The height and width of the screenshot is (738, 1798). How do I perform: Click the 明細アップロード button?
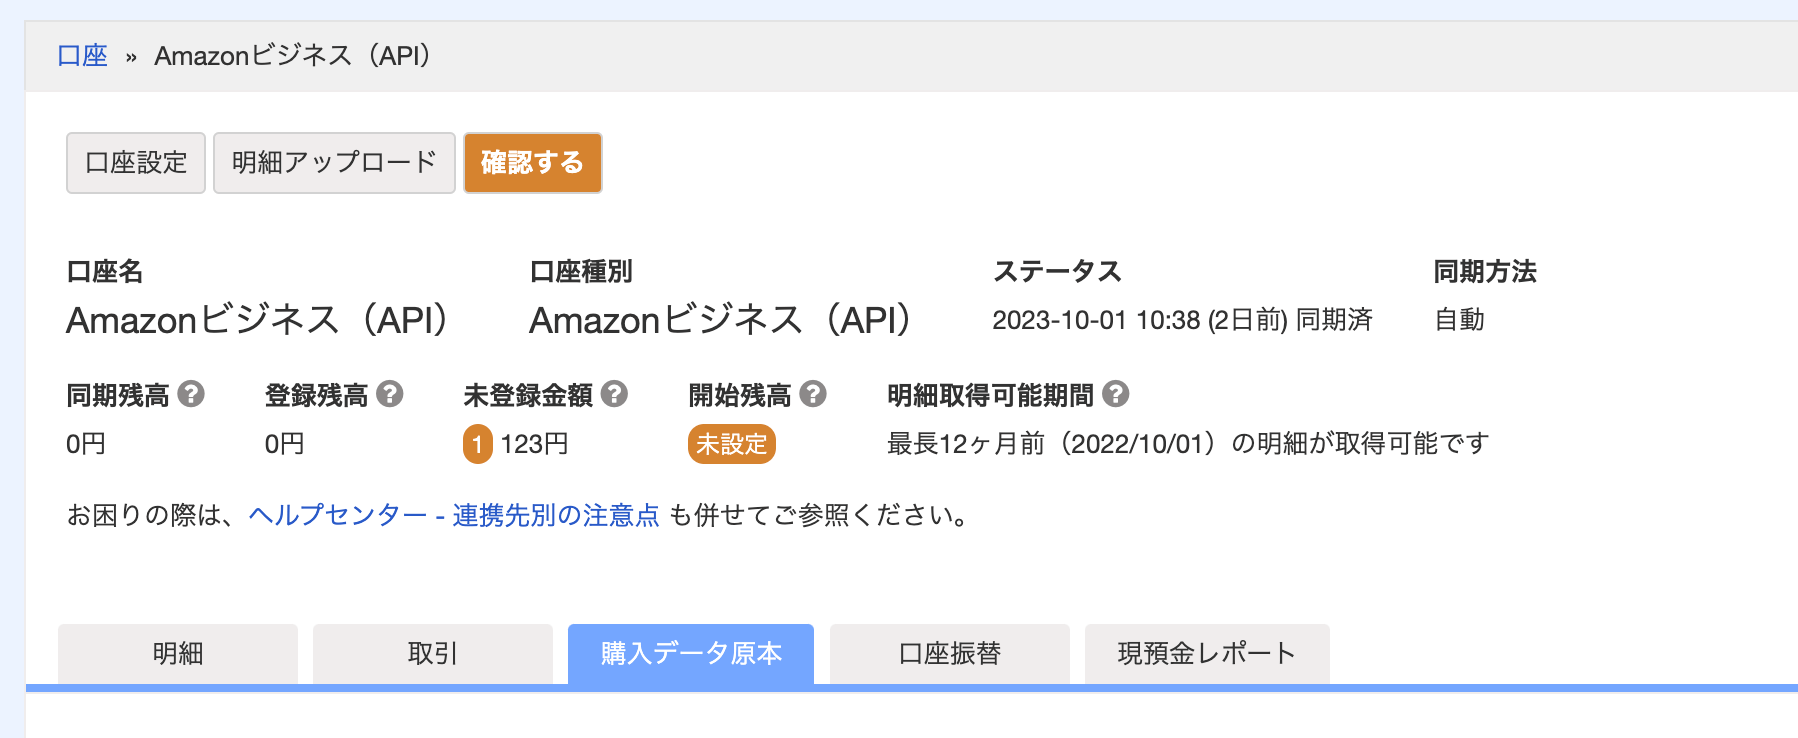(333, 162)
